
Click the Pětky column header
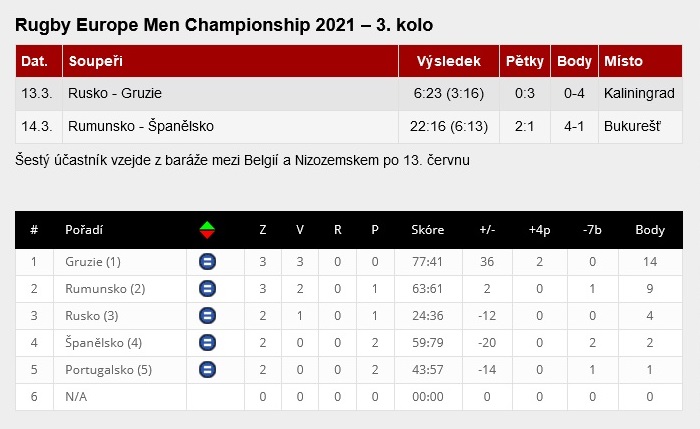tap(525, 62)
